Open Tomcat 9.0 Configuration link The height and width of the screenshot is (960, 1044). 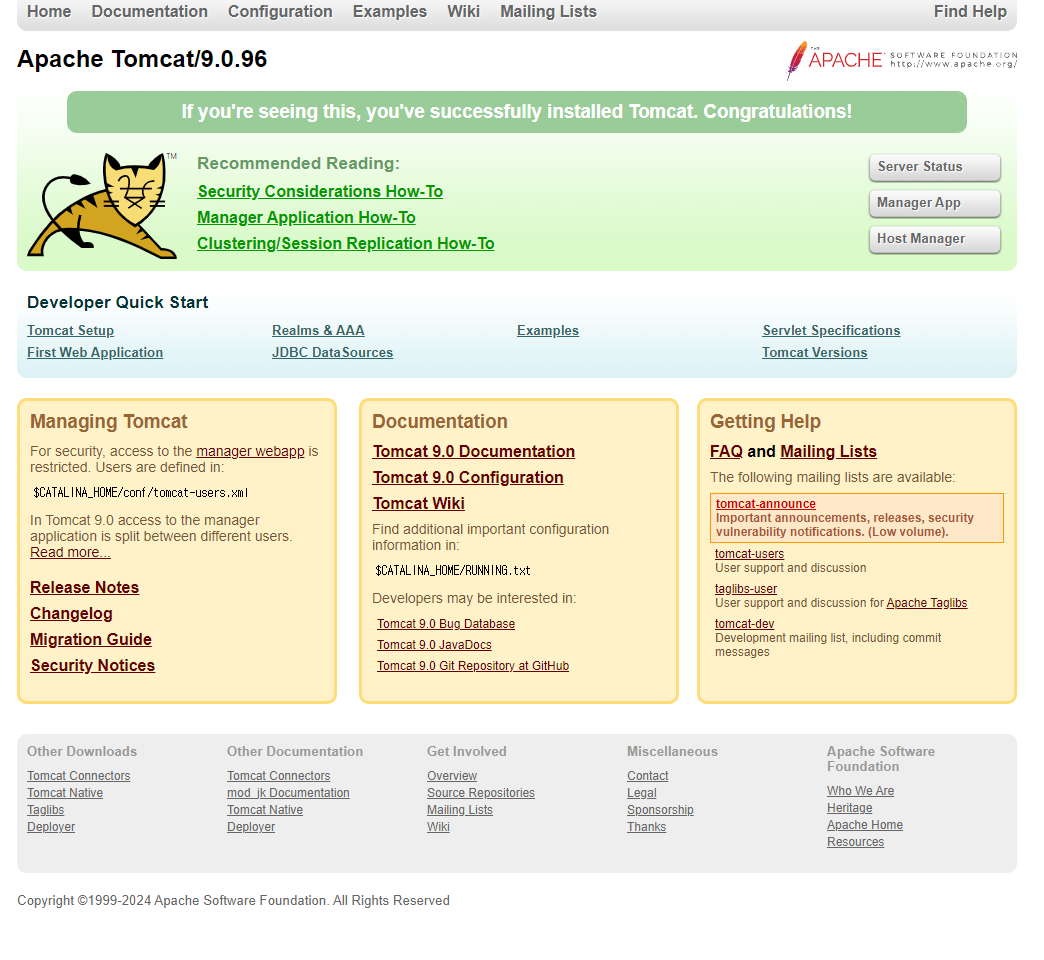pos(468,478)
